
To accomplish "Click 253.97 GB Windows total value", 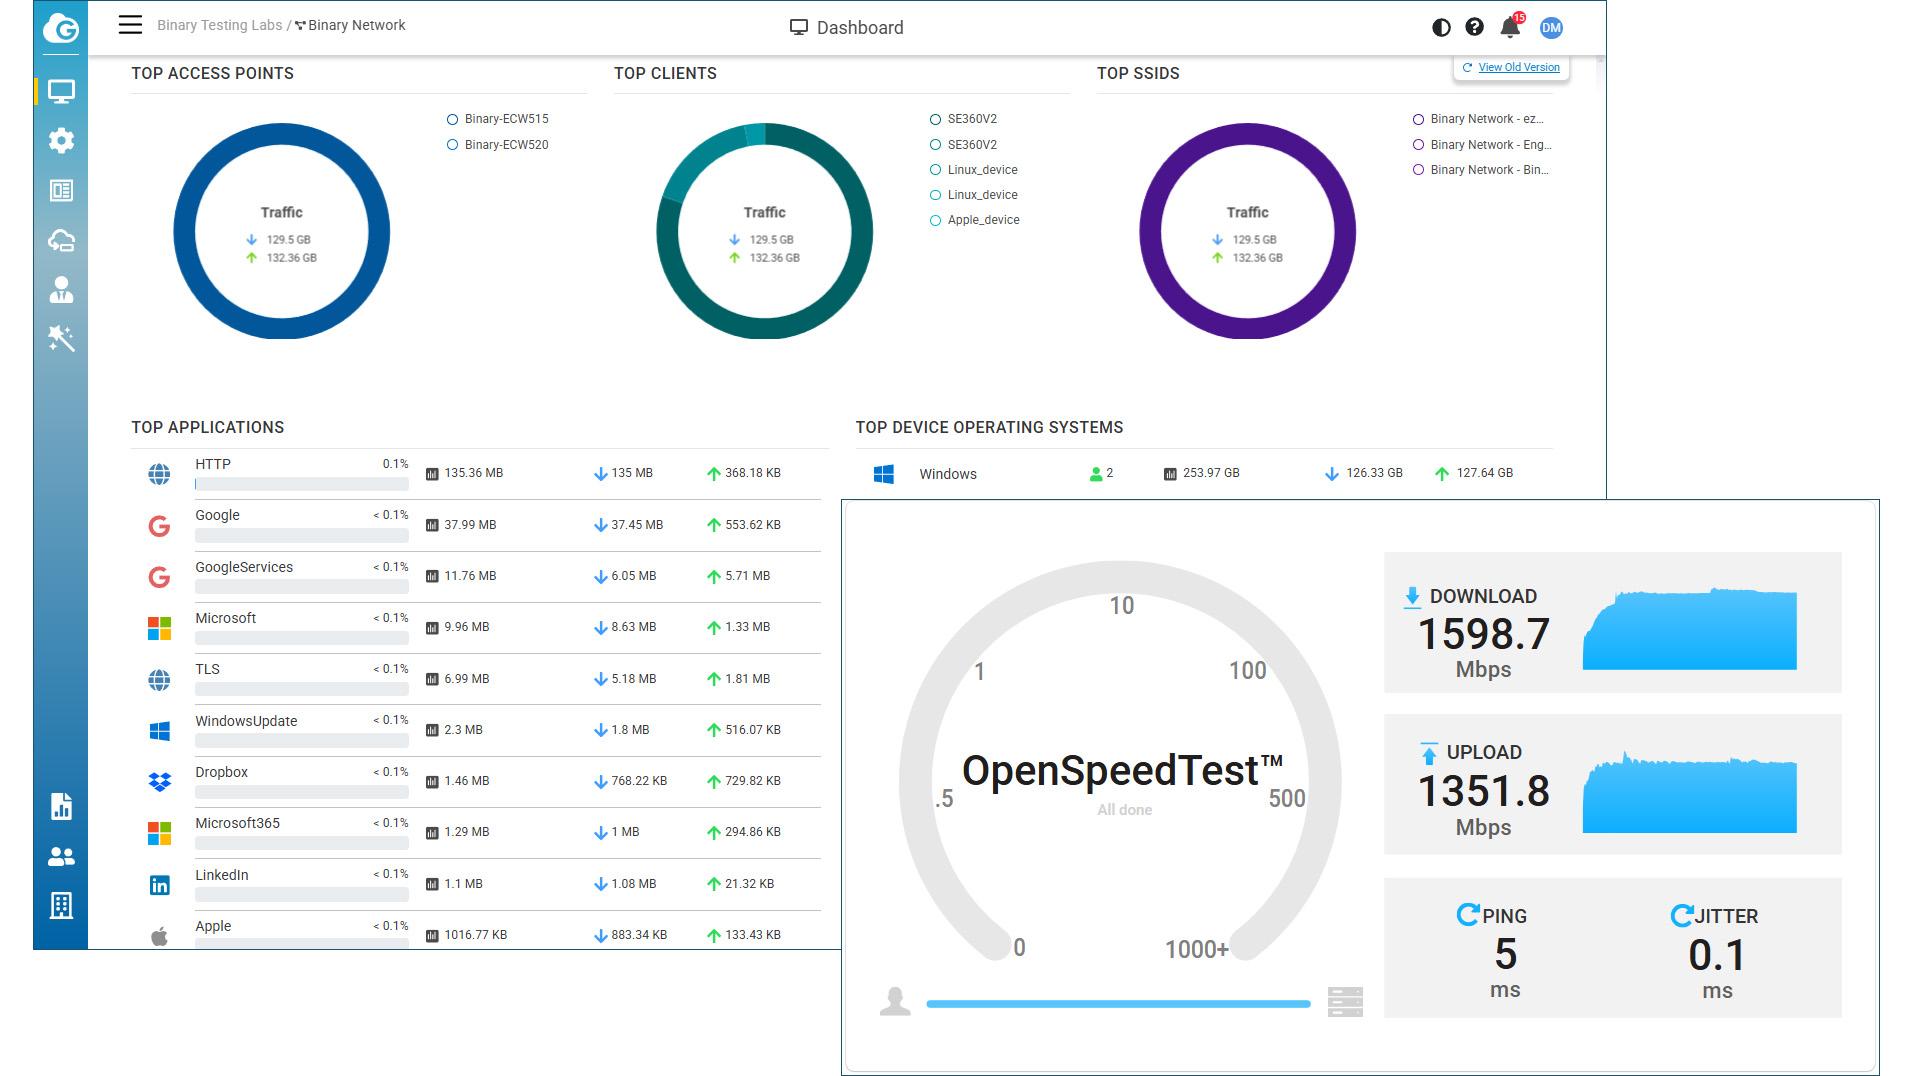I will (1211, 473).
